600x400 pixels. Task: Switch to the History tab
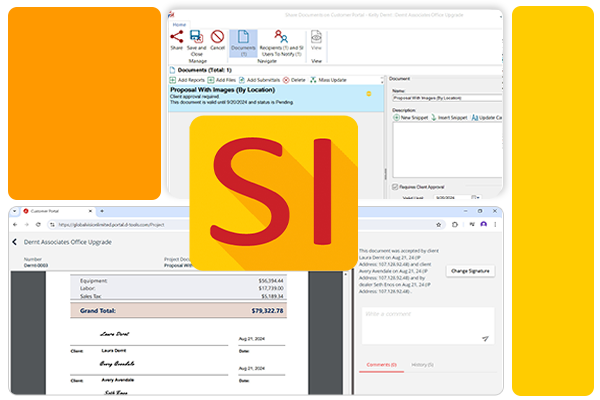[422, 365]
